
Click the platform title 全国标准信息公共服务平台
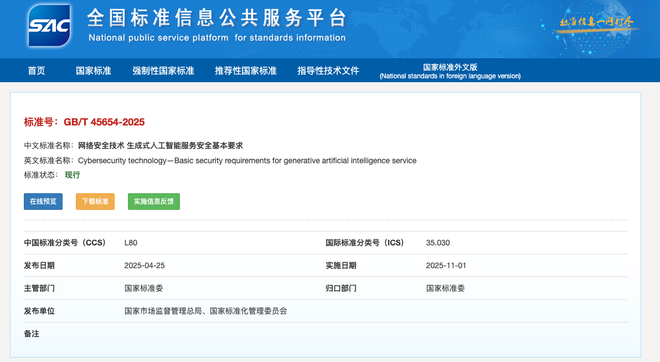(217, 18)
